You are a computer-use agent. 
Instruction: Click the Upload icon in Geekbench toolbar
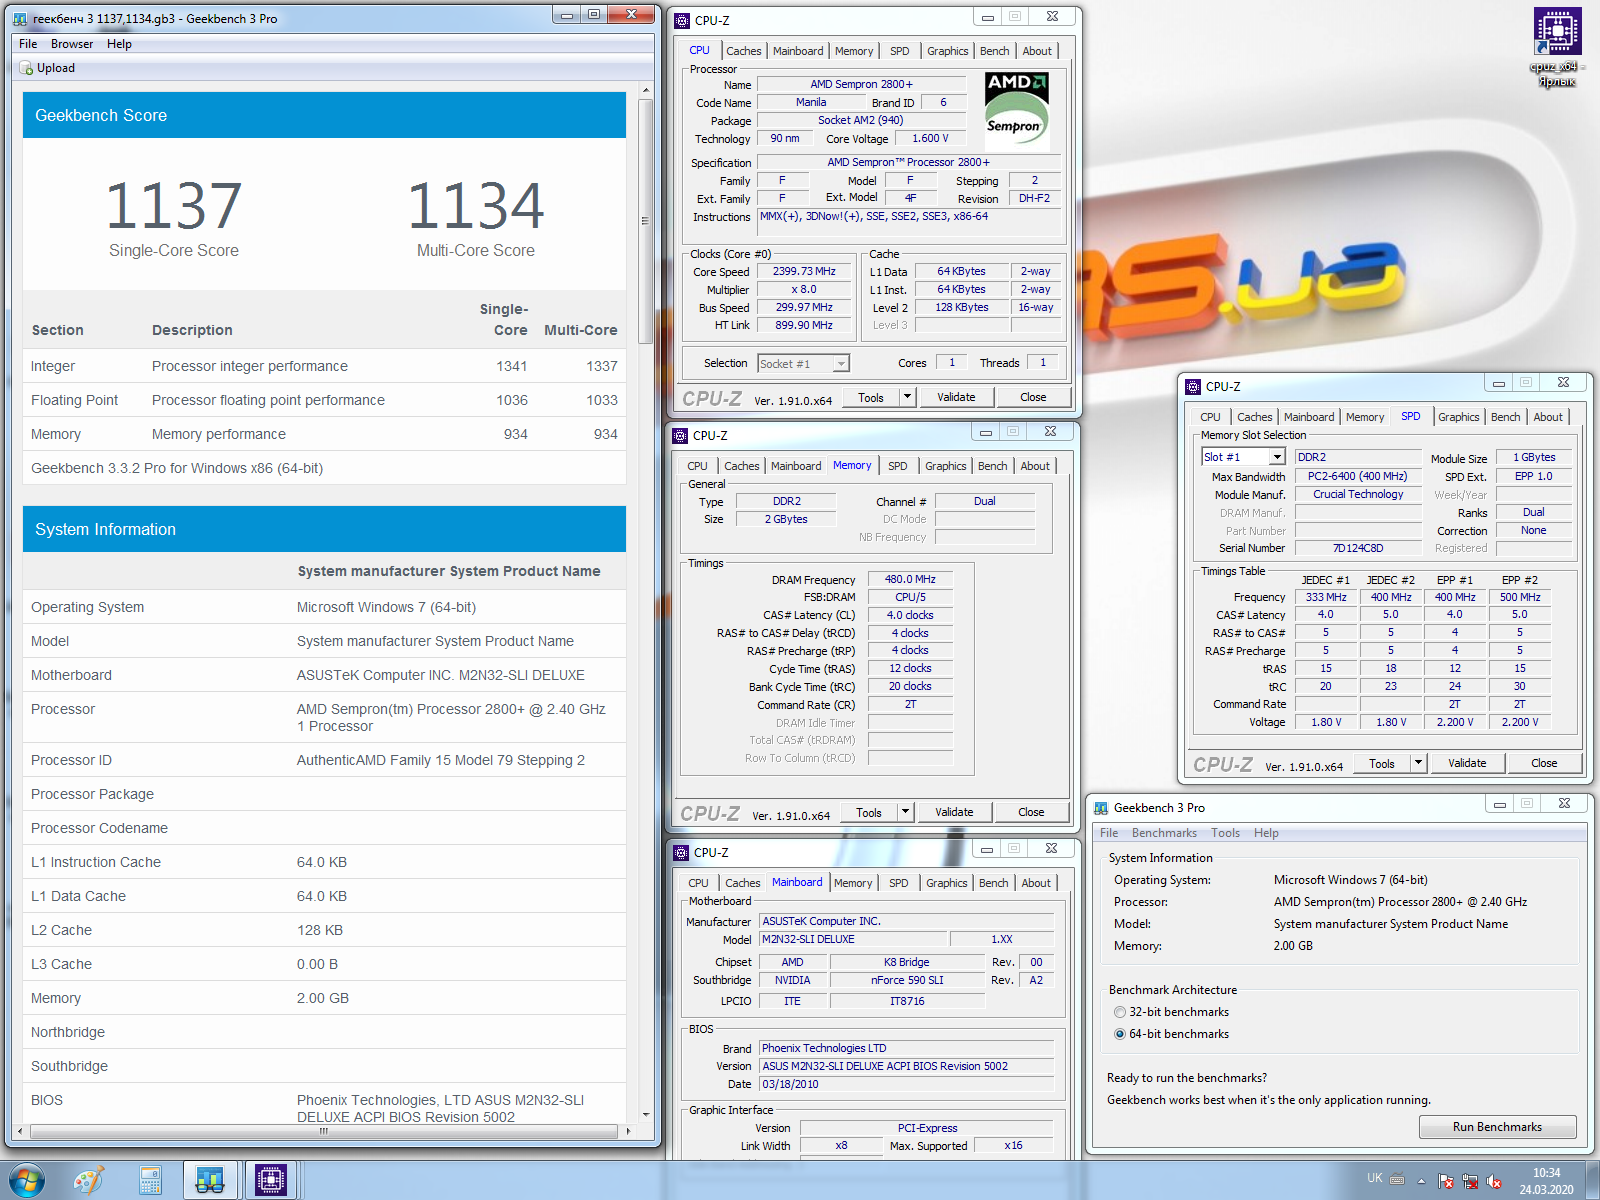pos(27,68)
